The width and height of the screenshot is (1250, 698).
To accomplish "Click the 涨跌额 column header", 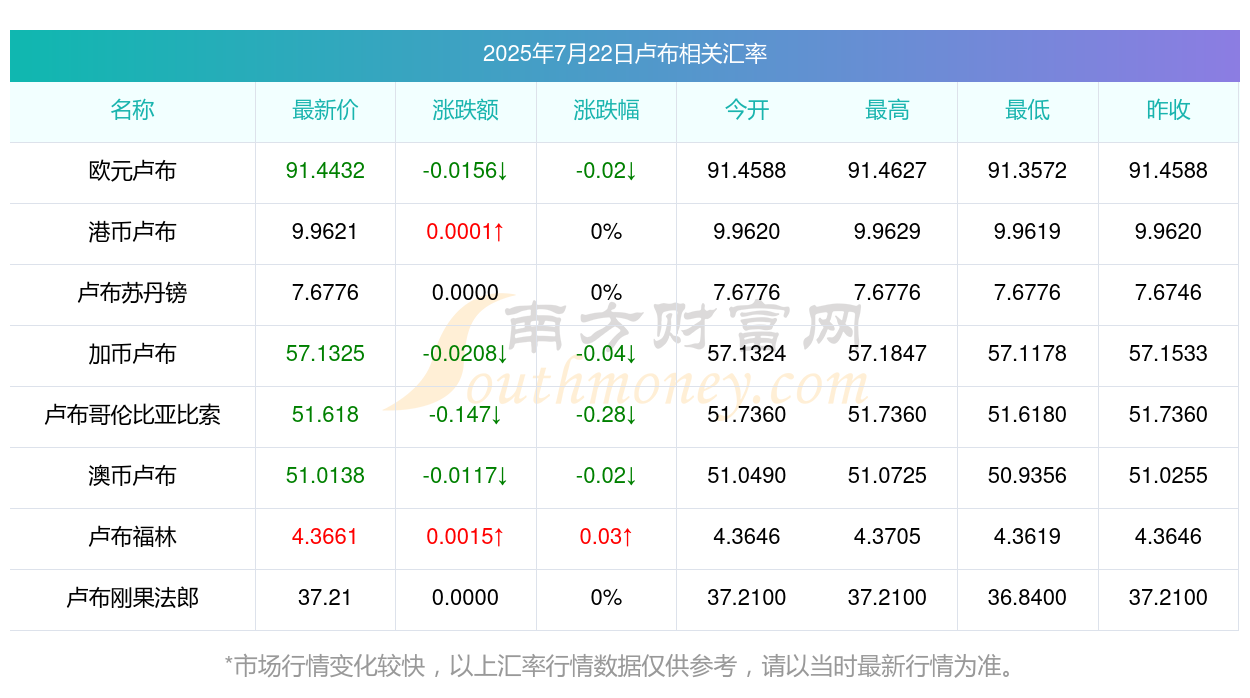I will click(466, 110).
